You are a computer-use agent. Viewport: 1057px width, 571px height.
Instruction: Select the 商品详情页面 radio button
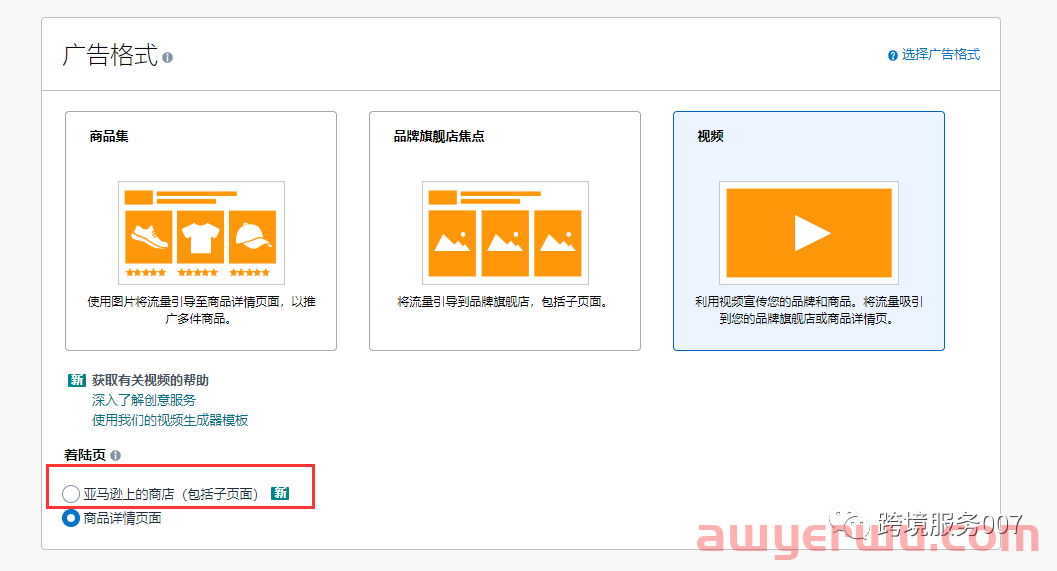[x=71, y=518]
